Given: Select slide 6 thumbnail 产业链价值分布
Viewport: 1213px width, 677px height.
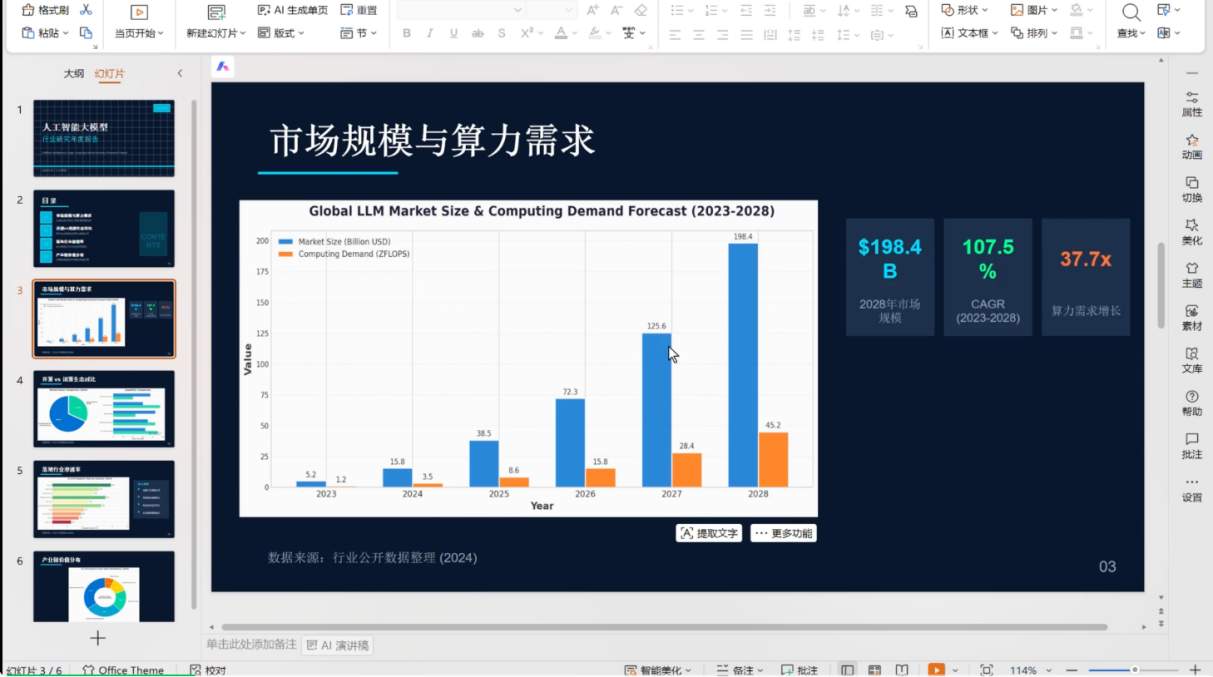Looking at the screenshot, I should pyautogui.click(x=104, y=586).
